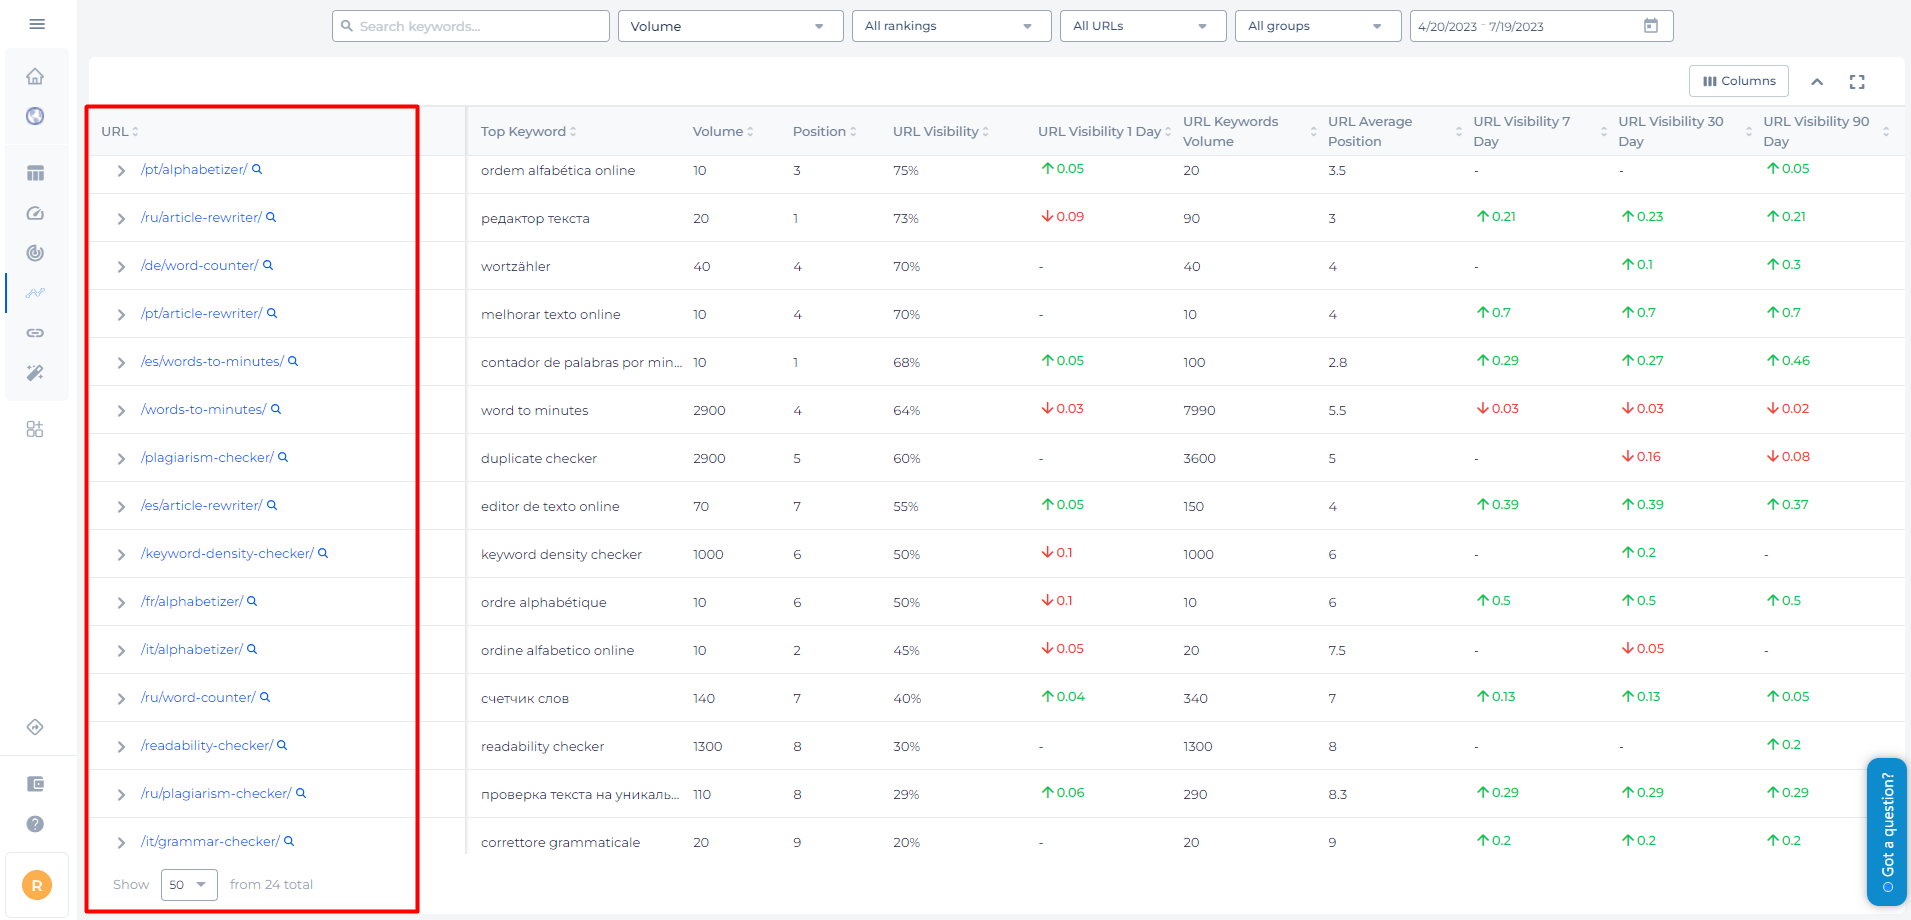Sort by URL Visibility 90 Day header
Image resolution: width=1911 pixels, height=920 pixels.
coord(1826,131)
